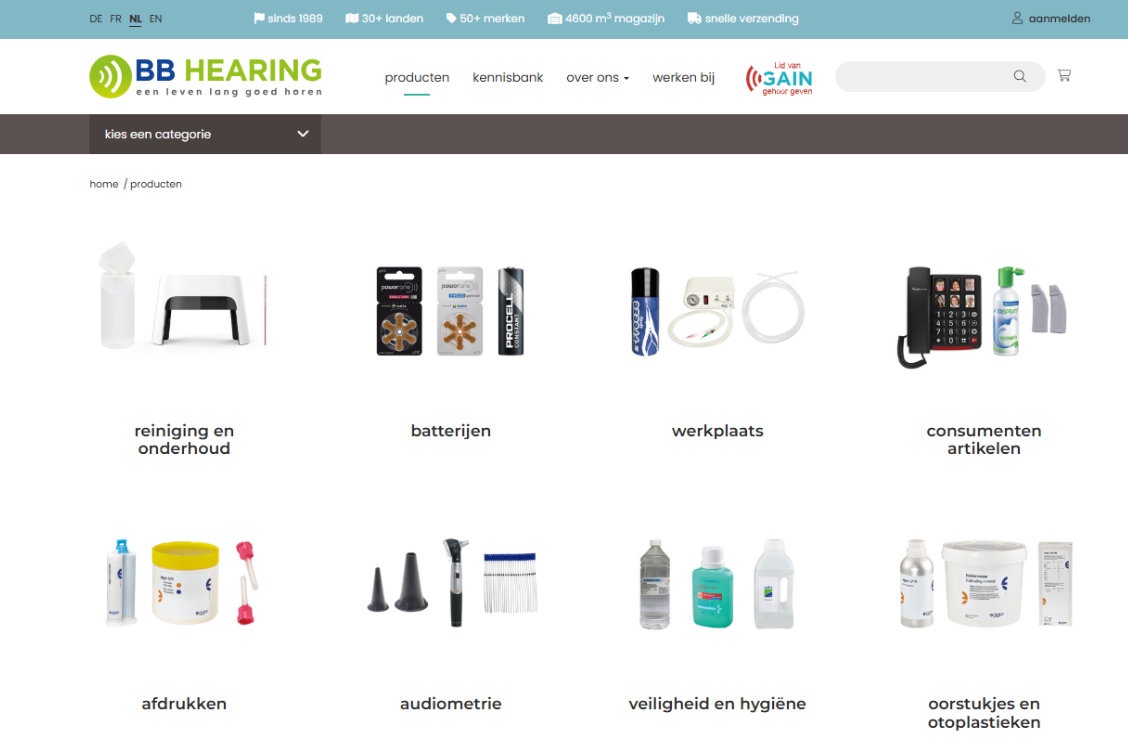Open the werken bij link
Screen dimensions: 1128x741
point(683,78)
